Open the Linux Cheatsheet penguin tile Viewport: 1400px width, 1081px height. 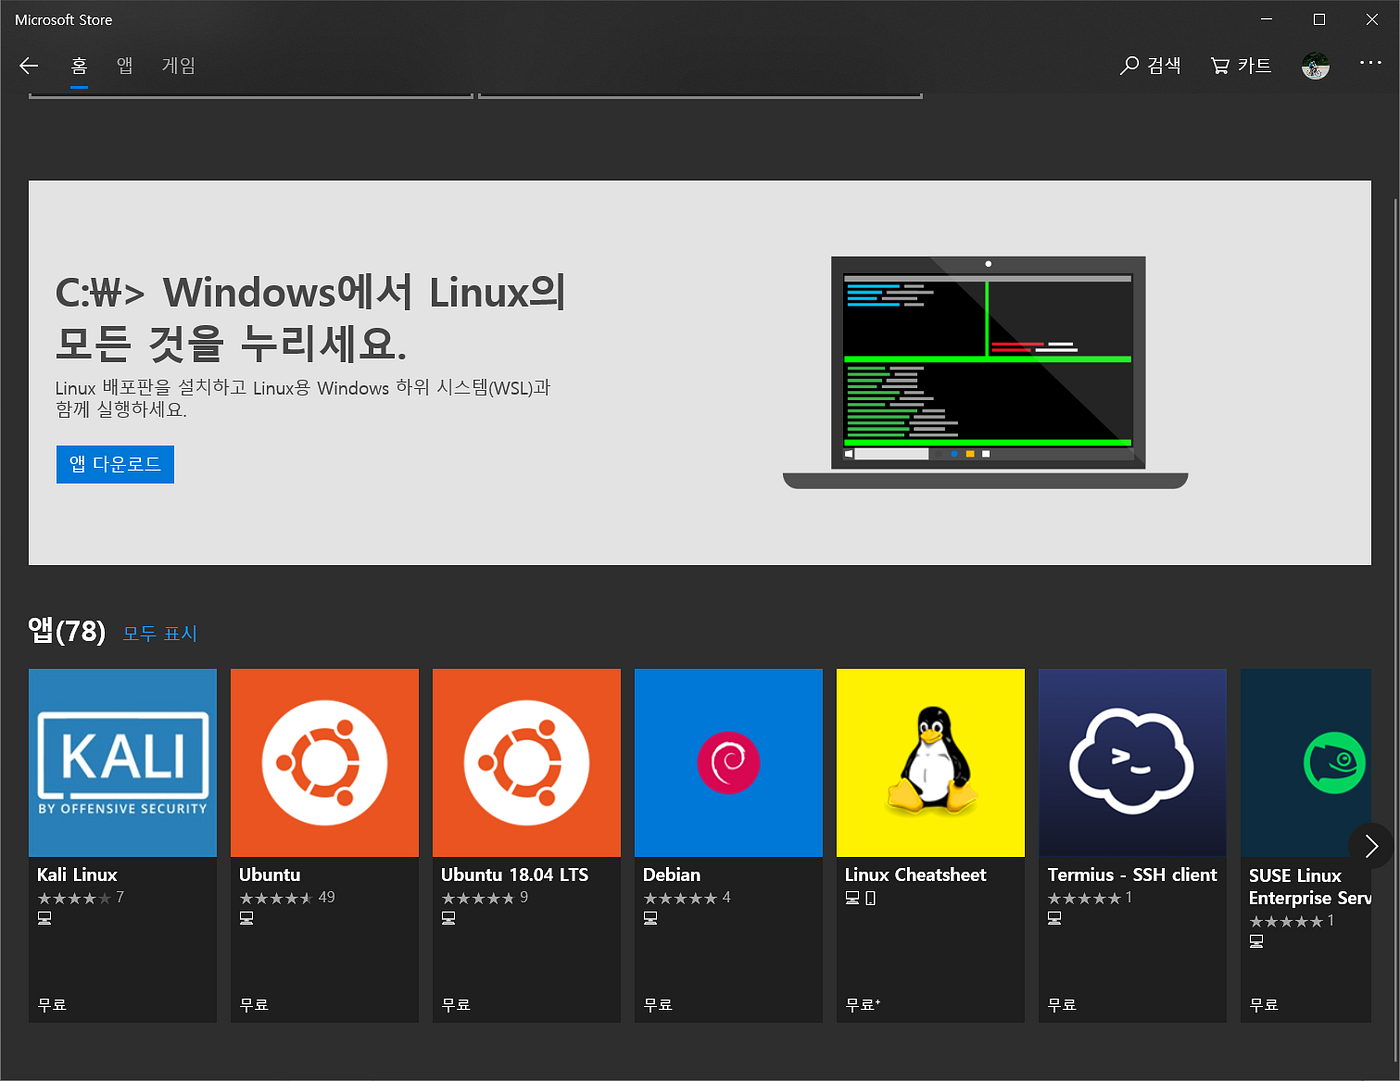tap(931, 763)
